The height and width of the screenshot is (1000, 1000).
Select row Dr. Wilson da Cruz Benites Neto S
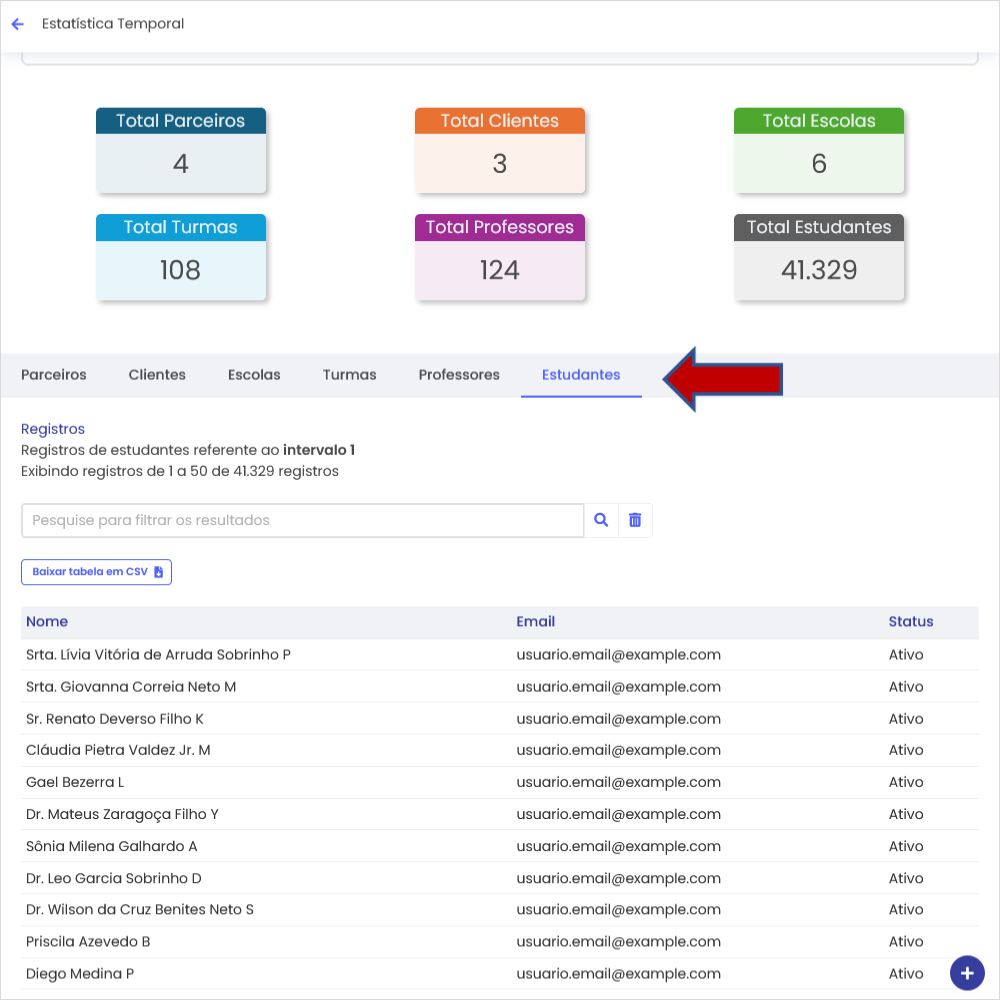pyautogui.click(x=500, y=910)
